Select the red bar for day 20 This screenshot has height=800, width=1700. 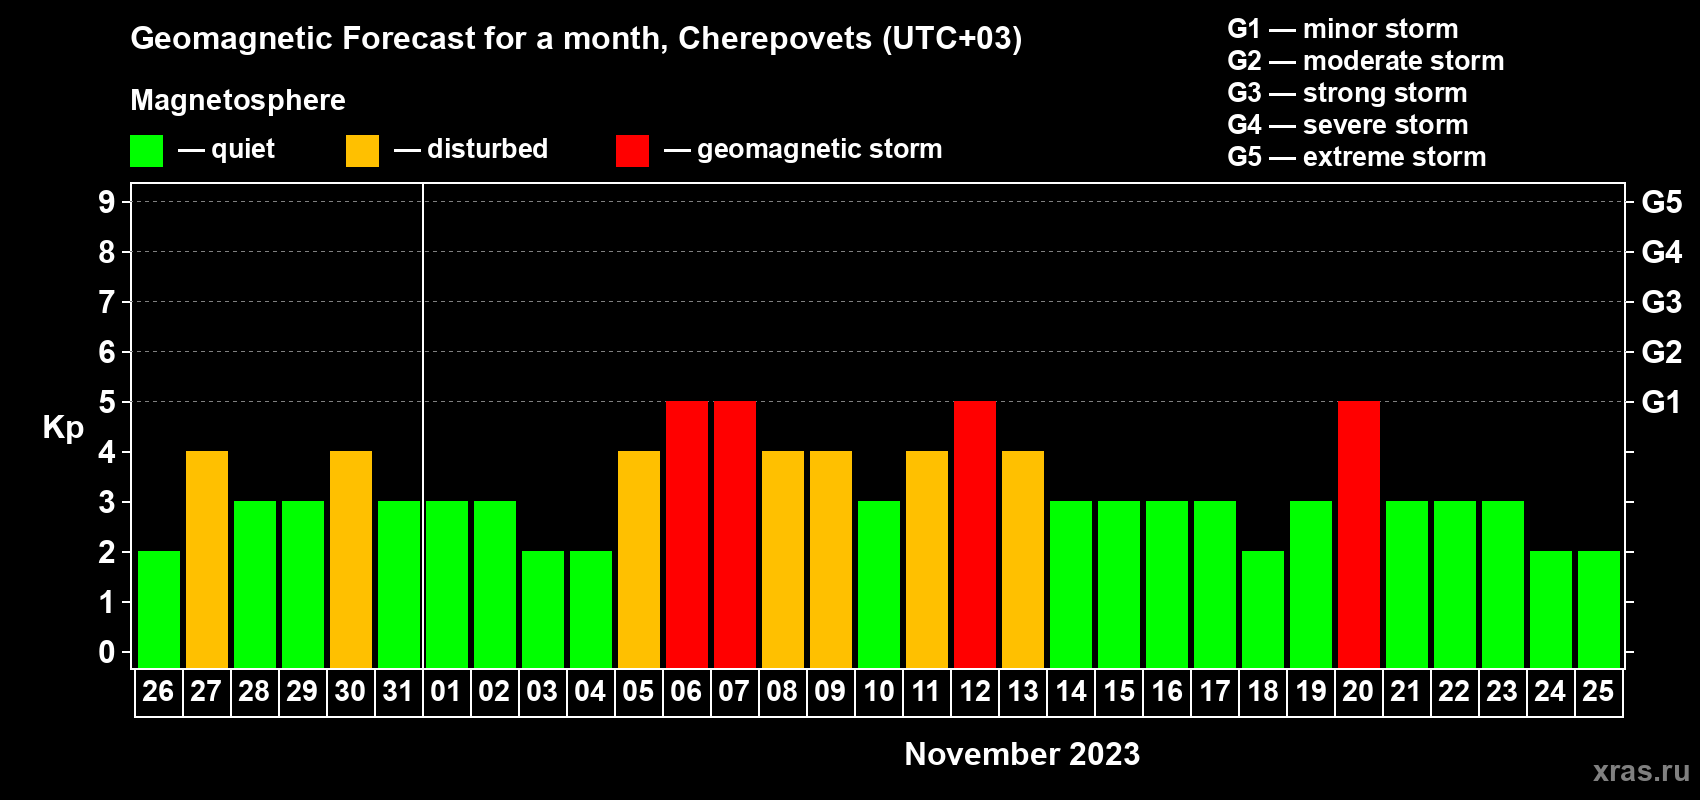click(1359, 534)
